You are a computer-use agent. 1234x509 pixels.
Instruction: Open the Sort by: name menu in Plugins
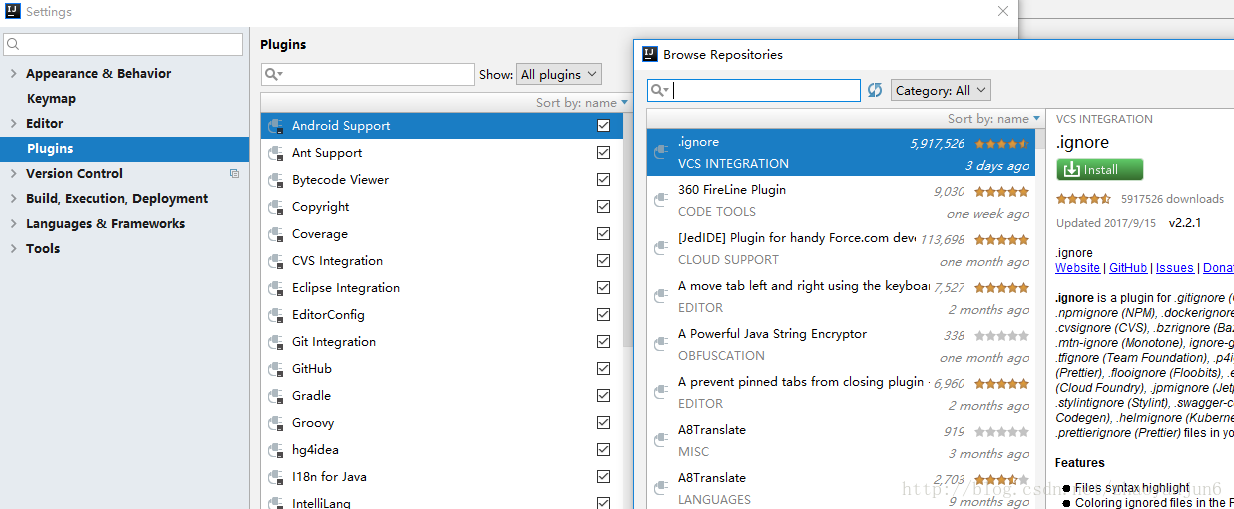pyautogui.click(x=582, y=102)
